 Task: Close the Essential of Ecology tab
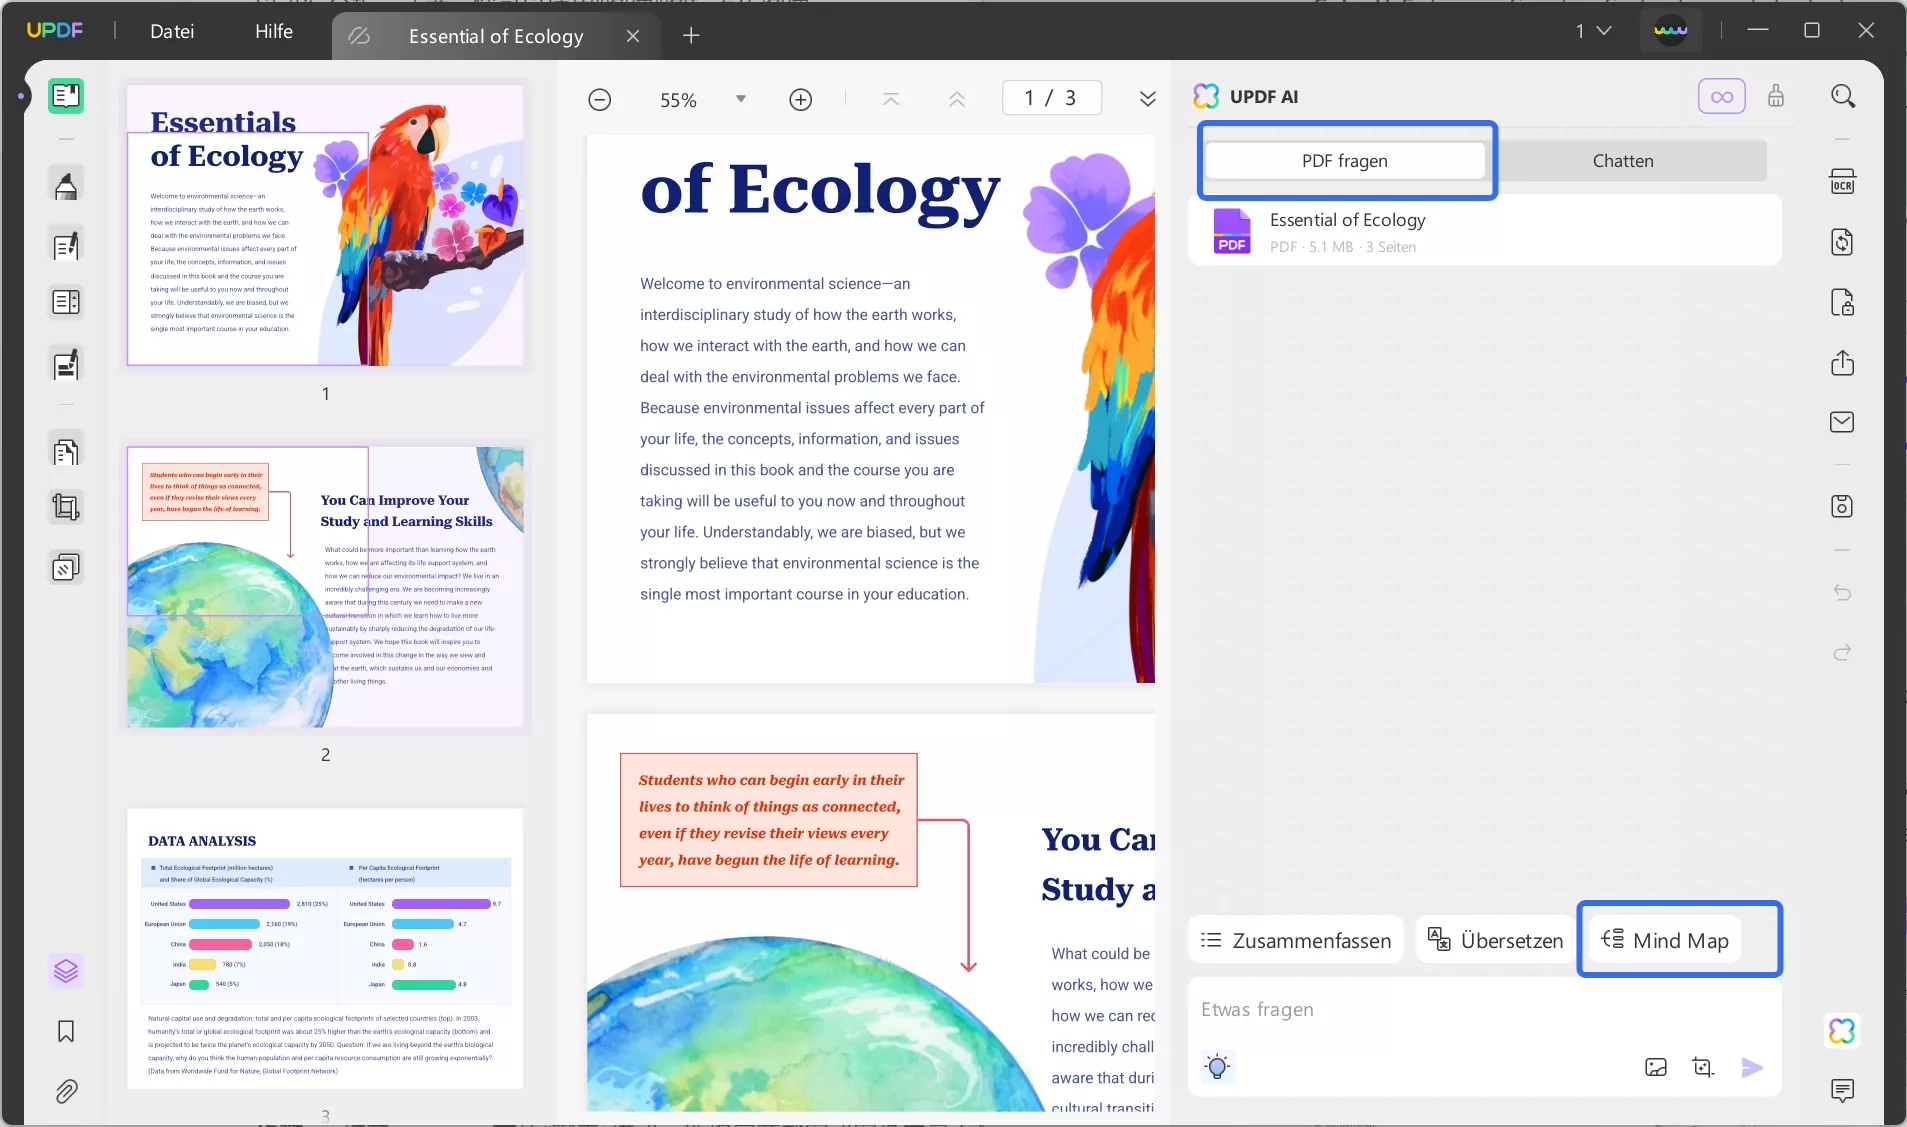pyautogui.click(x=633, y=36)
